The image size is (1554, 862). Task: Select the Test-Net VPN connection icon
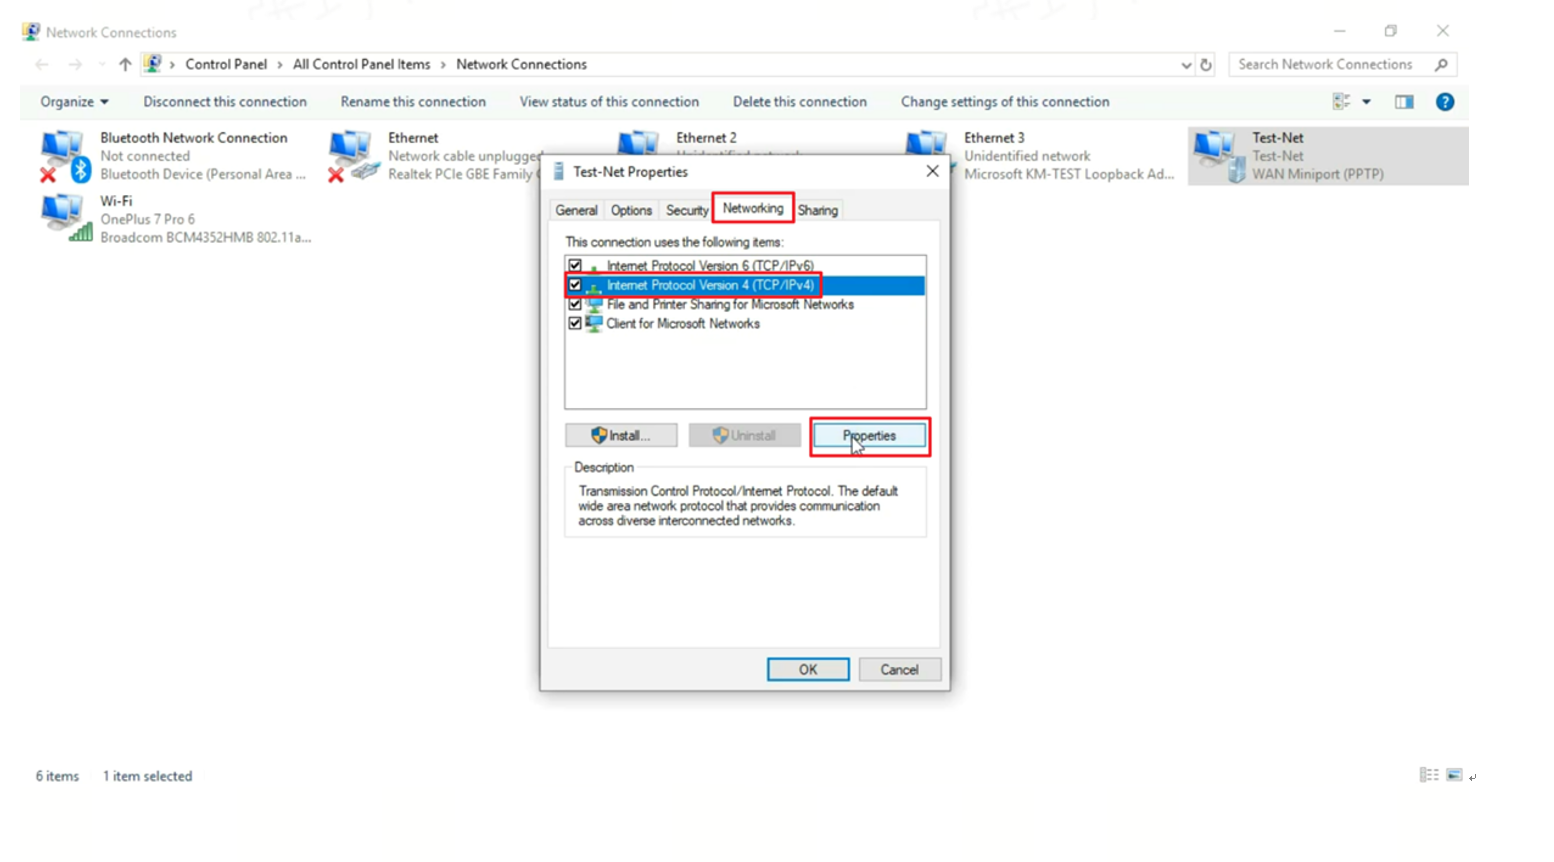[x=1217, y=156]
